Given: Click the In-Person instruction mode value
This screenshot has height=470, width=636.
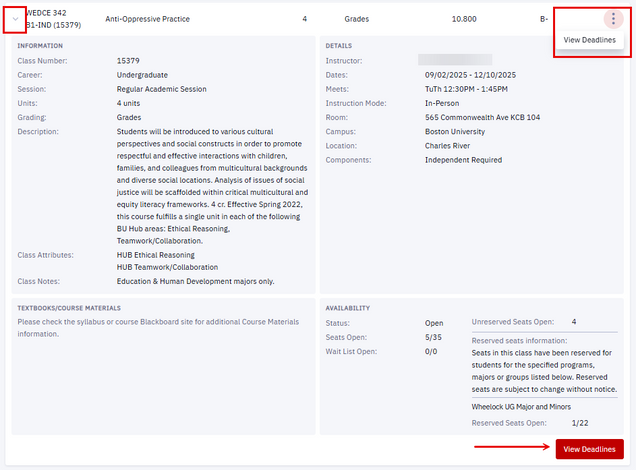Looking at the screenshot, I should 442,103.
